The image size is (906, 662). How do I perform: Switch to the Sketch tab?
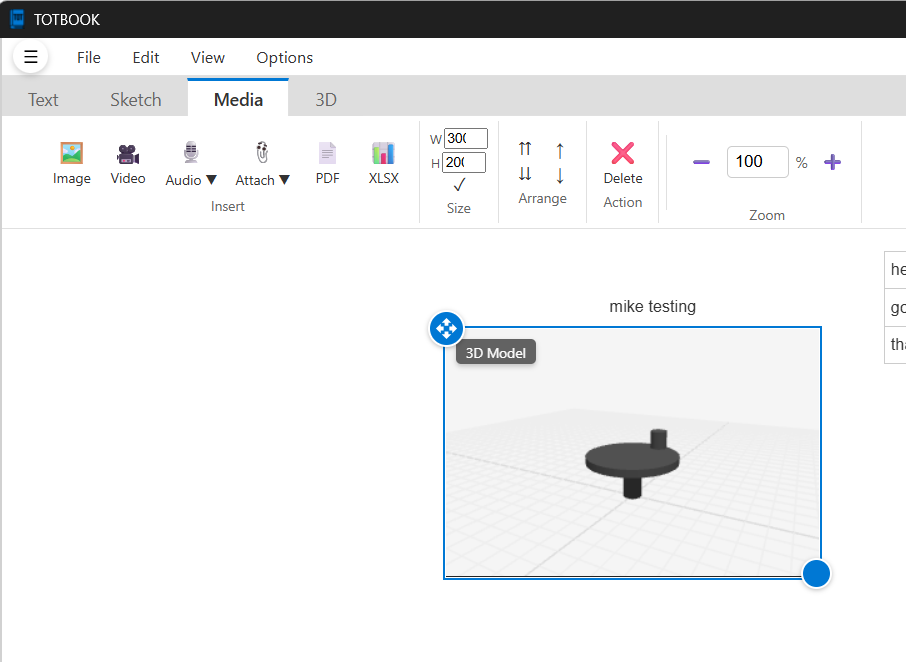136,99
